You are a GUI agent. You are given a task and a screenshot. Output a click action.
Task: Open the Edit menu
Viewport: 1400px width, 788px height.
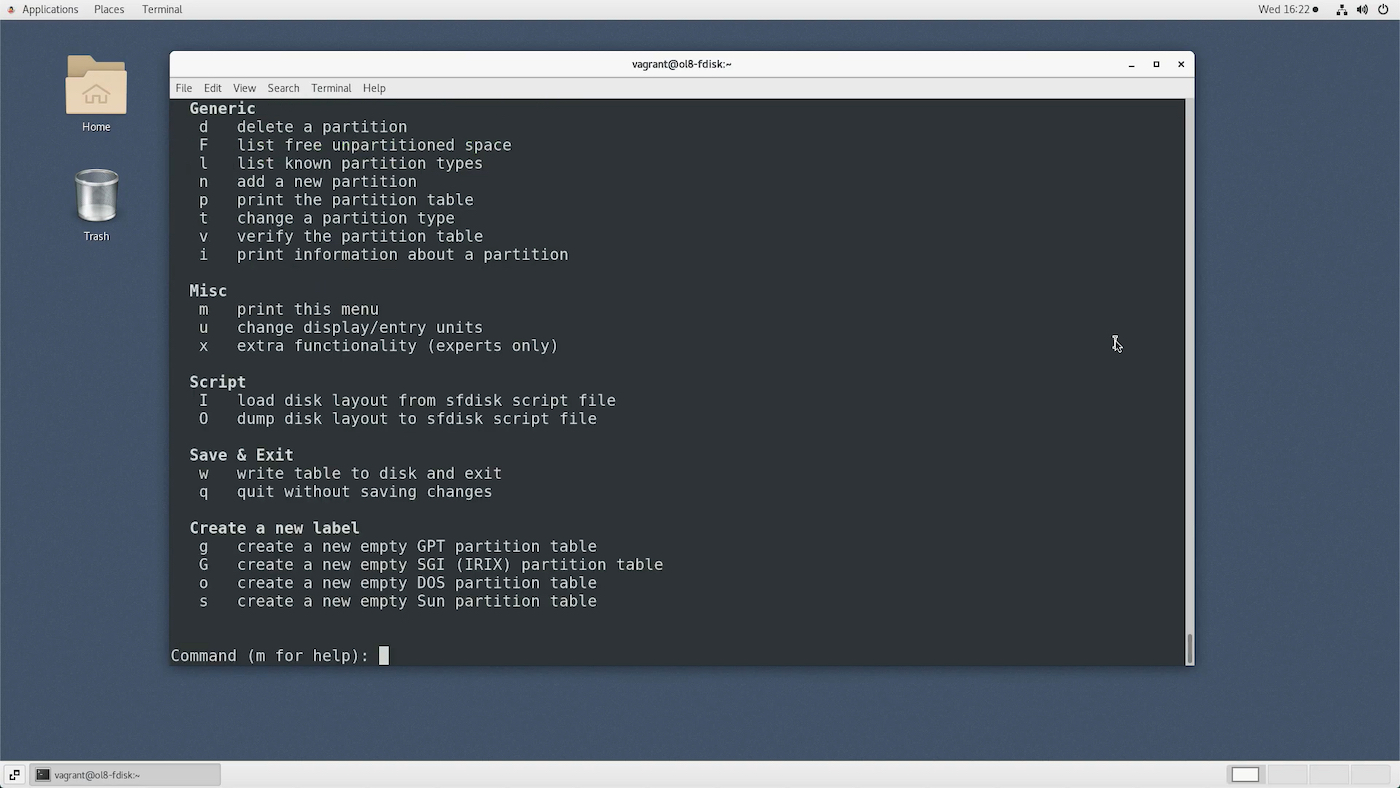click(212, 88)
